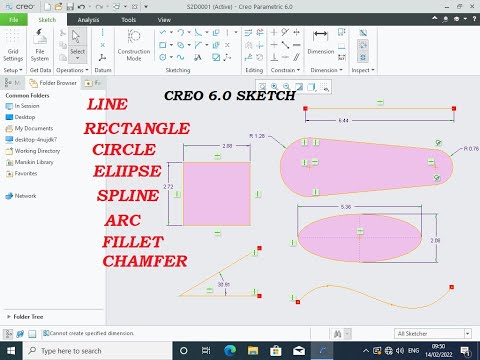The height and width of the screenshot is (360, 480).
Task: Expand the Constrain group dropdown
Action: point(285,70)
